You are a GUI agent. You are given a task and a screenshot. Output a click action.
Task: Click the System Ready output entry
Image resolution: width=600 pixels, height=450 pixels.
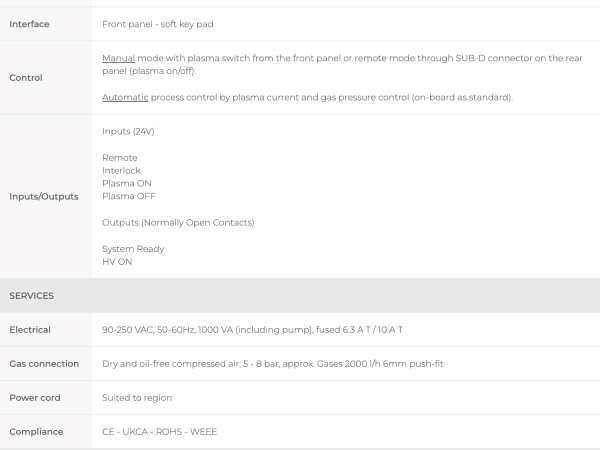(133, 249)
